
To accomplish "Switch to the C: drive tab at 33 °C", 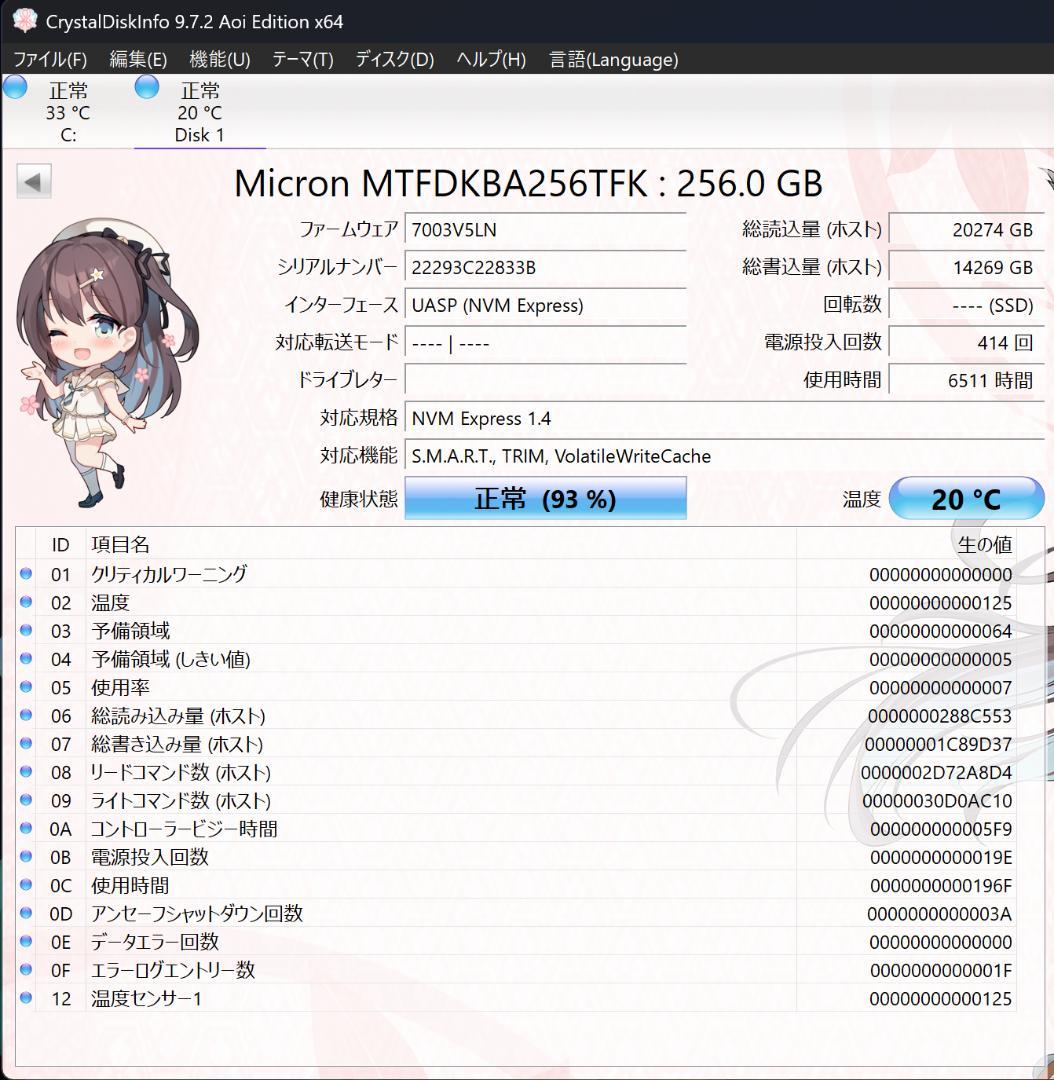I will [x=68, y=112].
